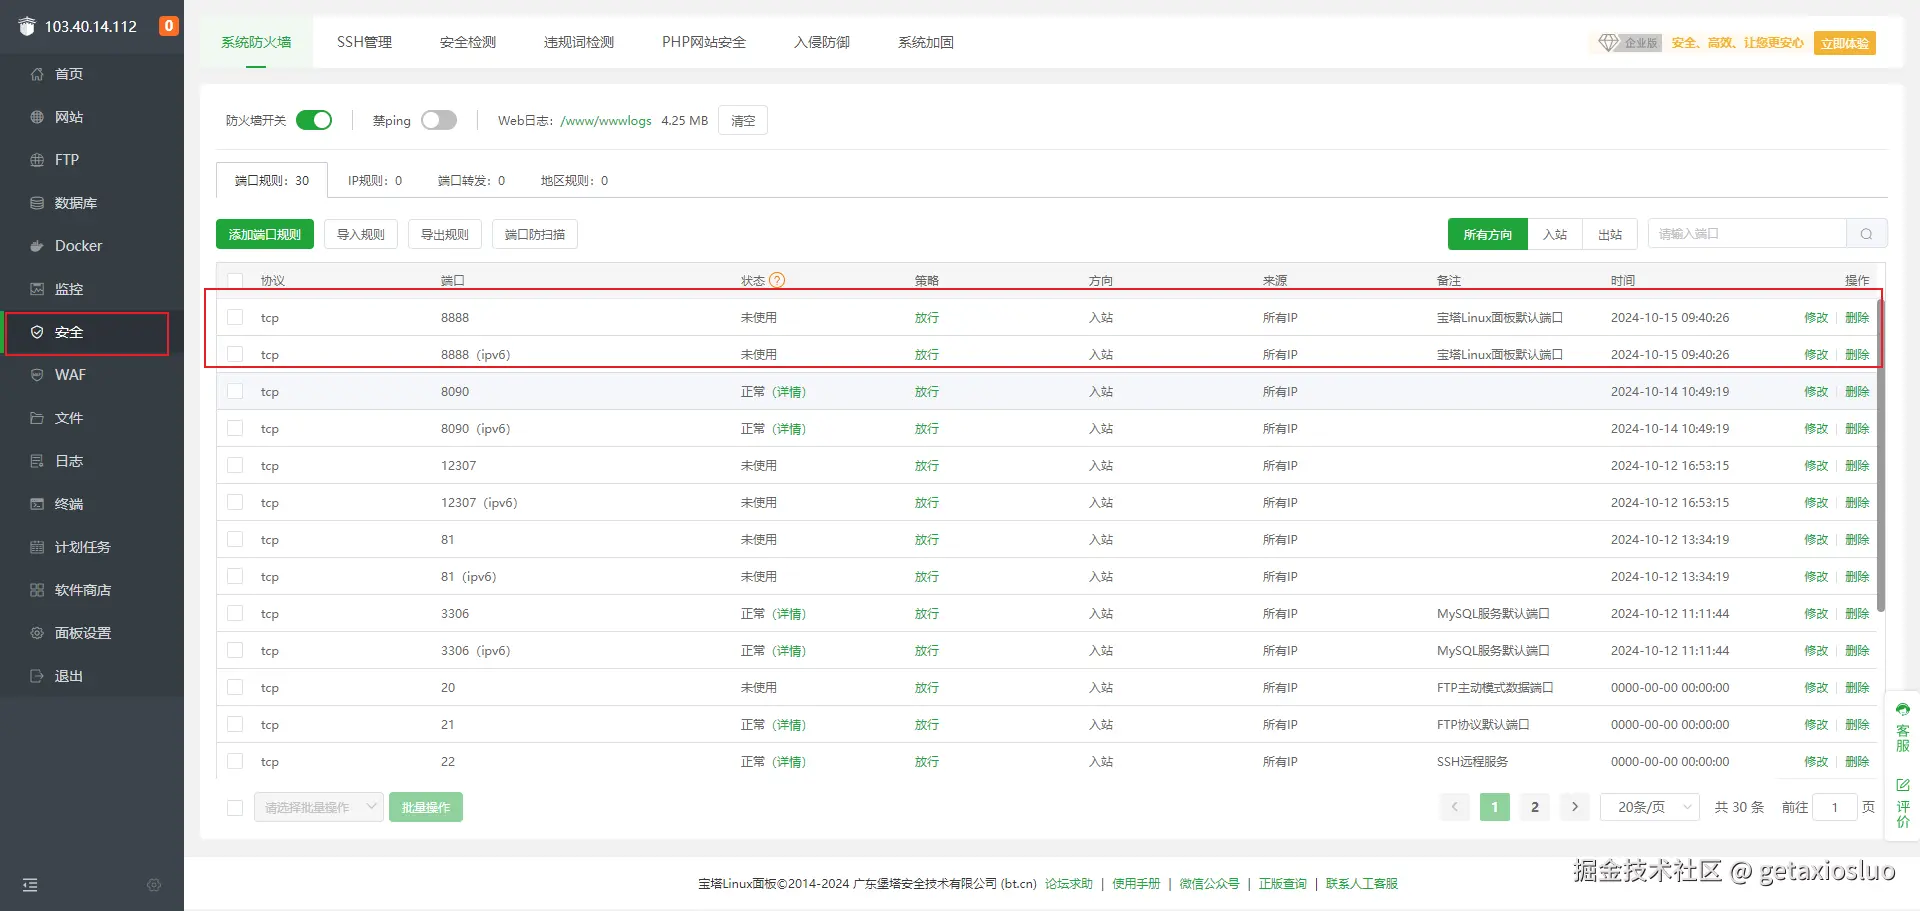Toggle the 防火墙开关 switch

coord(314,120)
